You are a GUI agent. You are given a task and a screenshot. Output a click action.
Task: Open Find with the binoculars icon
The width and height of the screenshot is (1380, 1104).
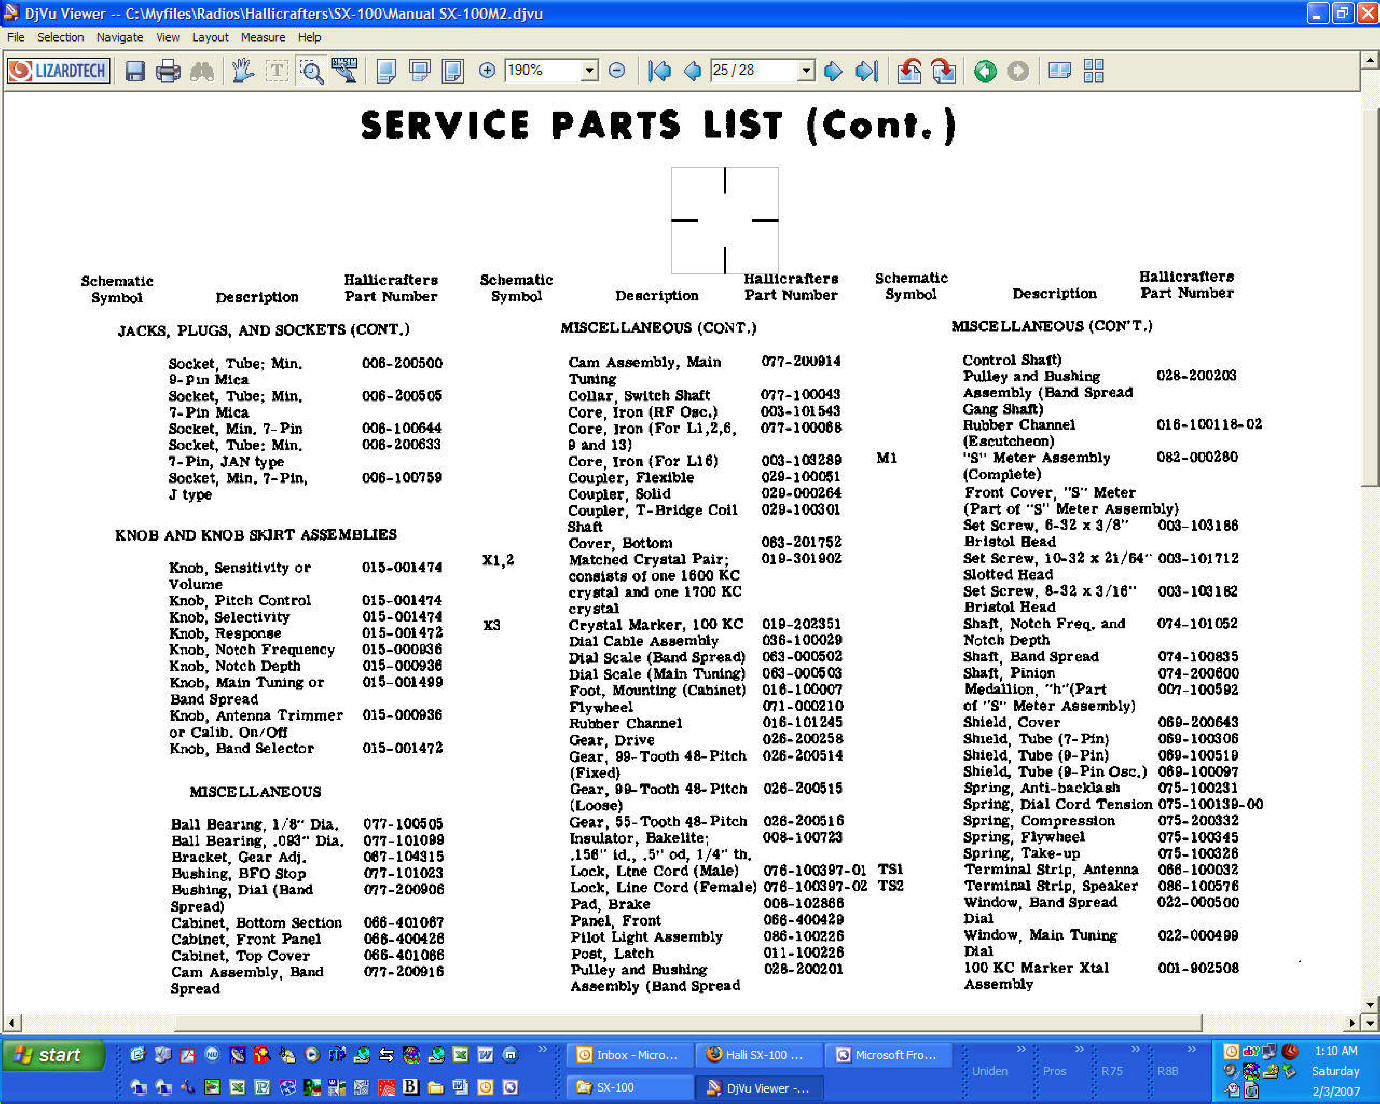tap(202, 71)
